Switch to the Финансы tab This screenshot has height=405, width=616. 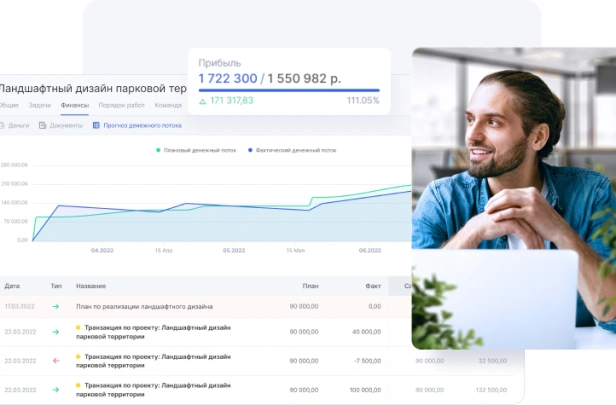(x=75, y=105)
